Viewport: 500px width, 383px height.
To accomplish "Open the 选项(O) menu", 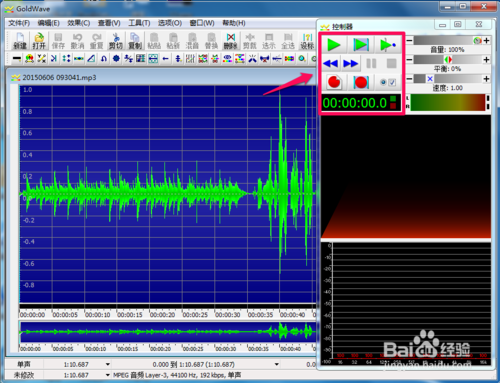I will (170, 23).
